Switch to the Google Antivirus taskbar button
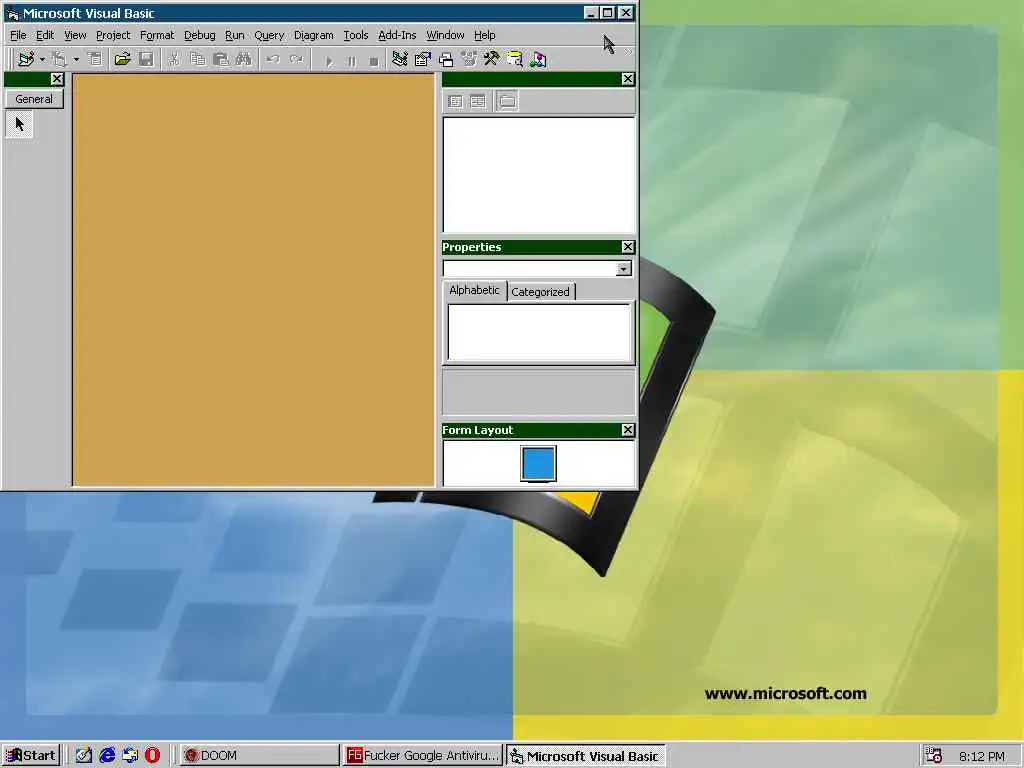Viewport: 1024px width, 768px height. [423, 756]
